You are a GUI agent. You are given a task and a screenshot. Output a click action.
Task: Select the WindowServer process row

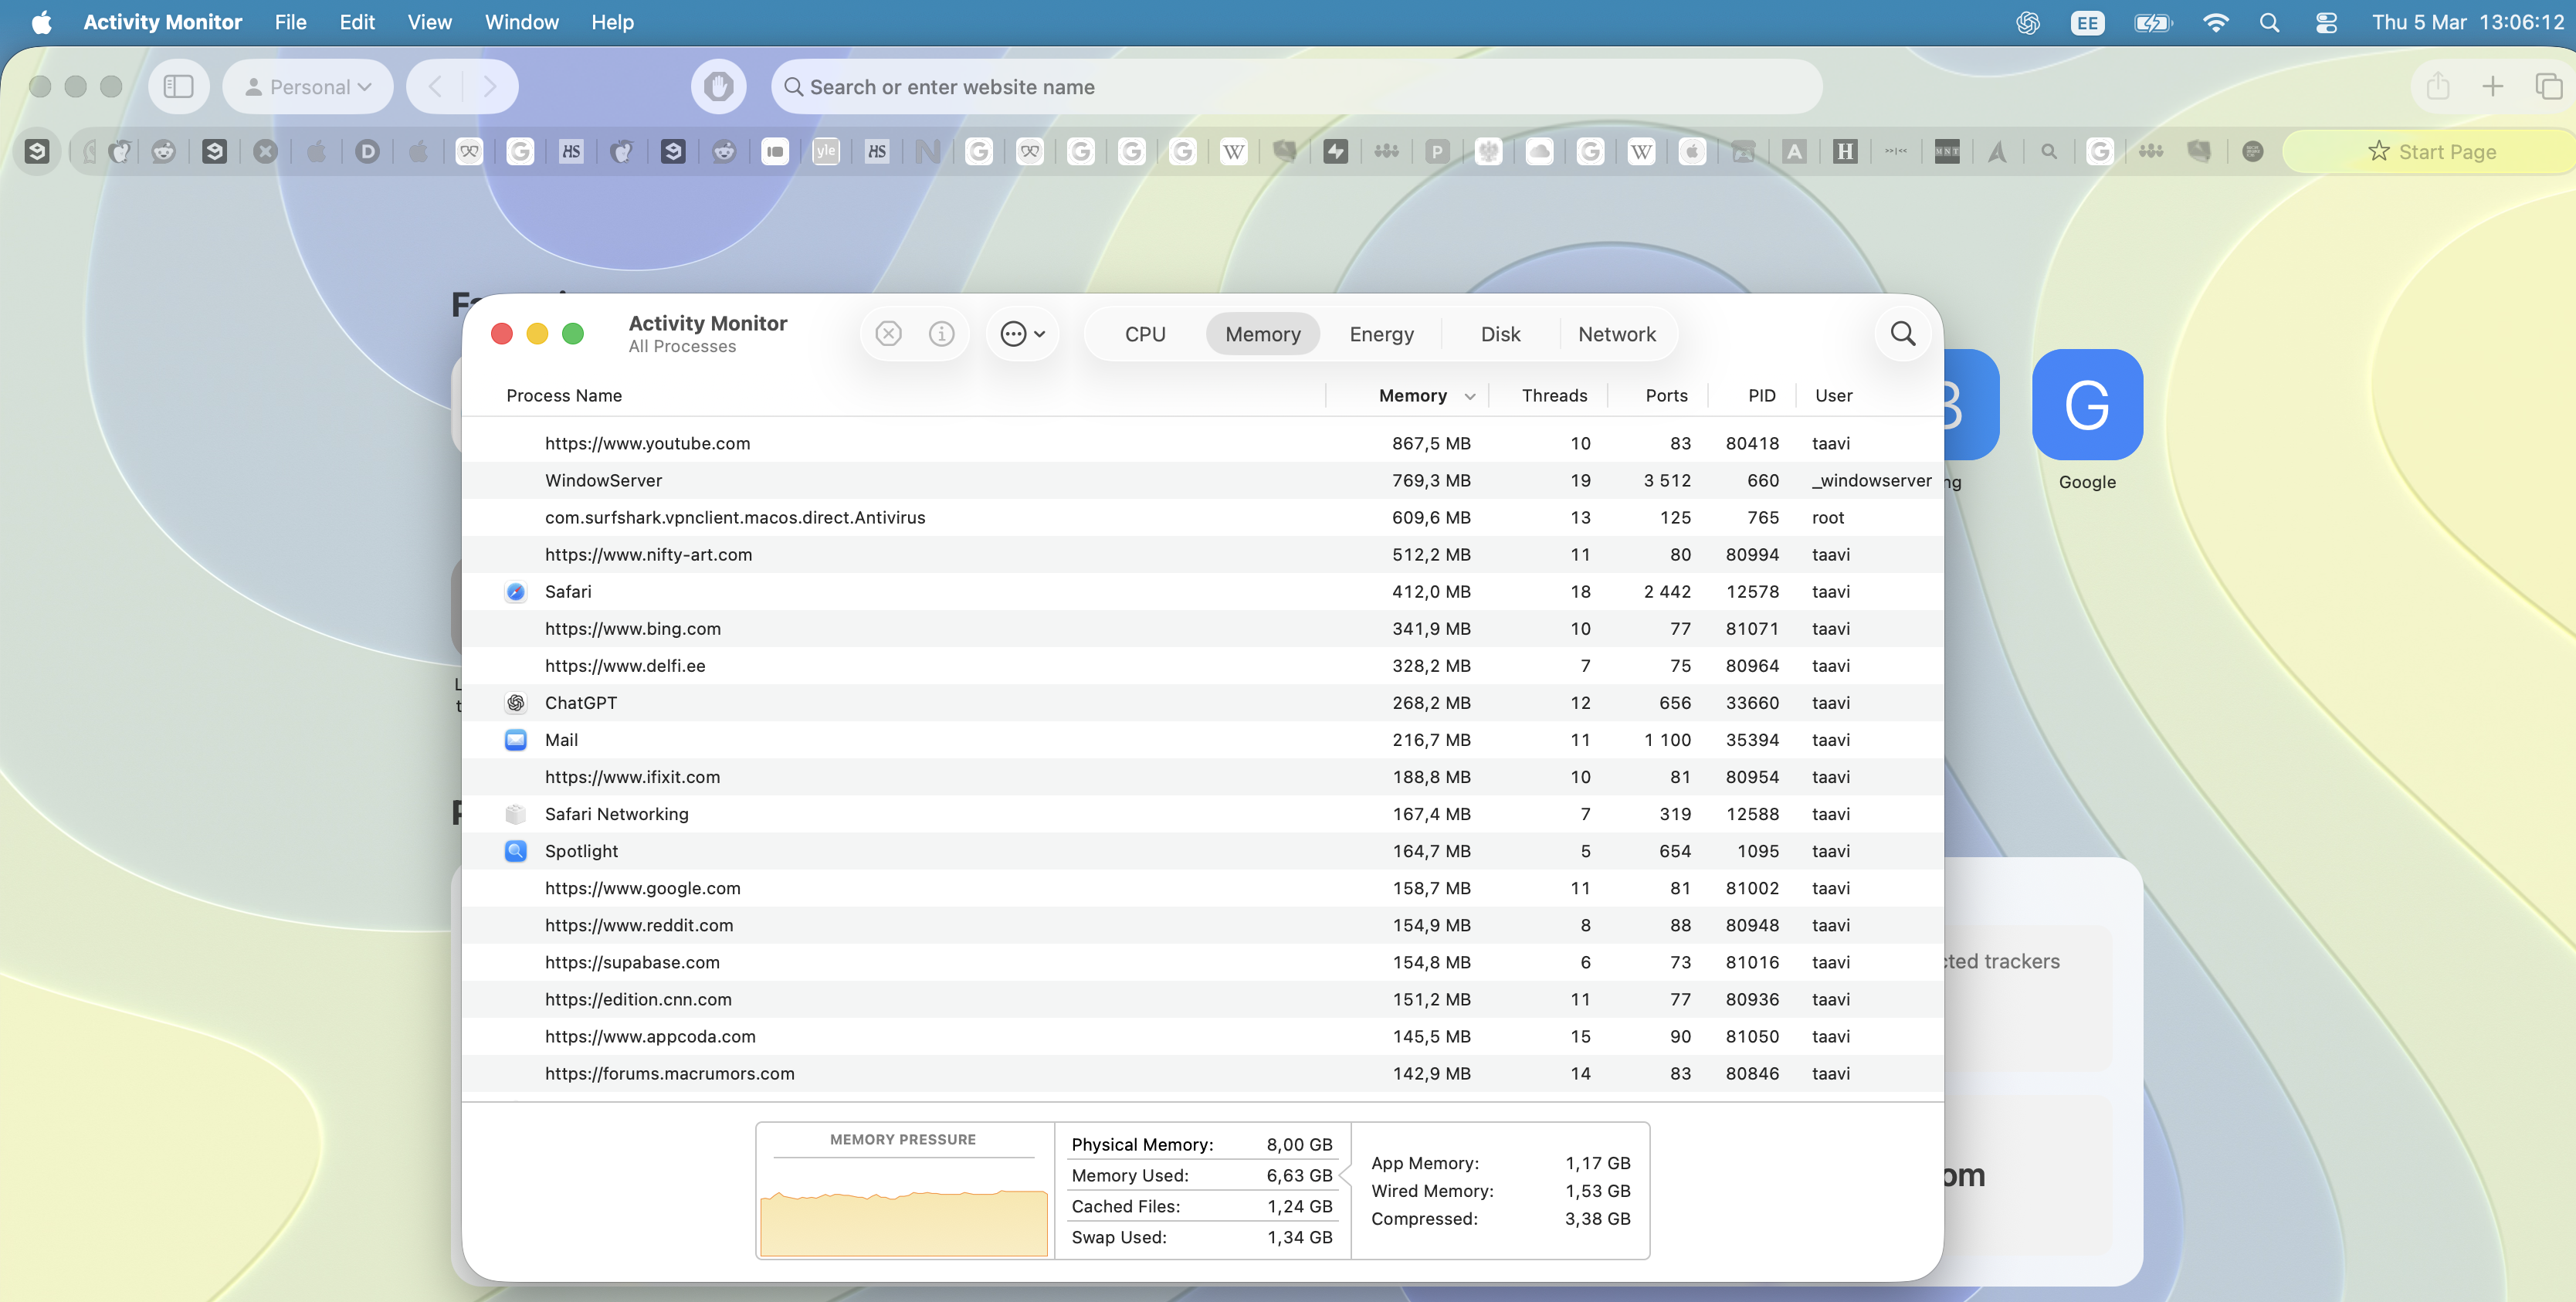1202,481
